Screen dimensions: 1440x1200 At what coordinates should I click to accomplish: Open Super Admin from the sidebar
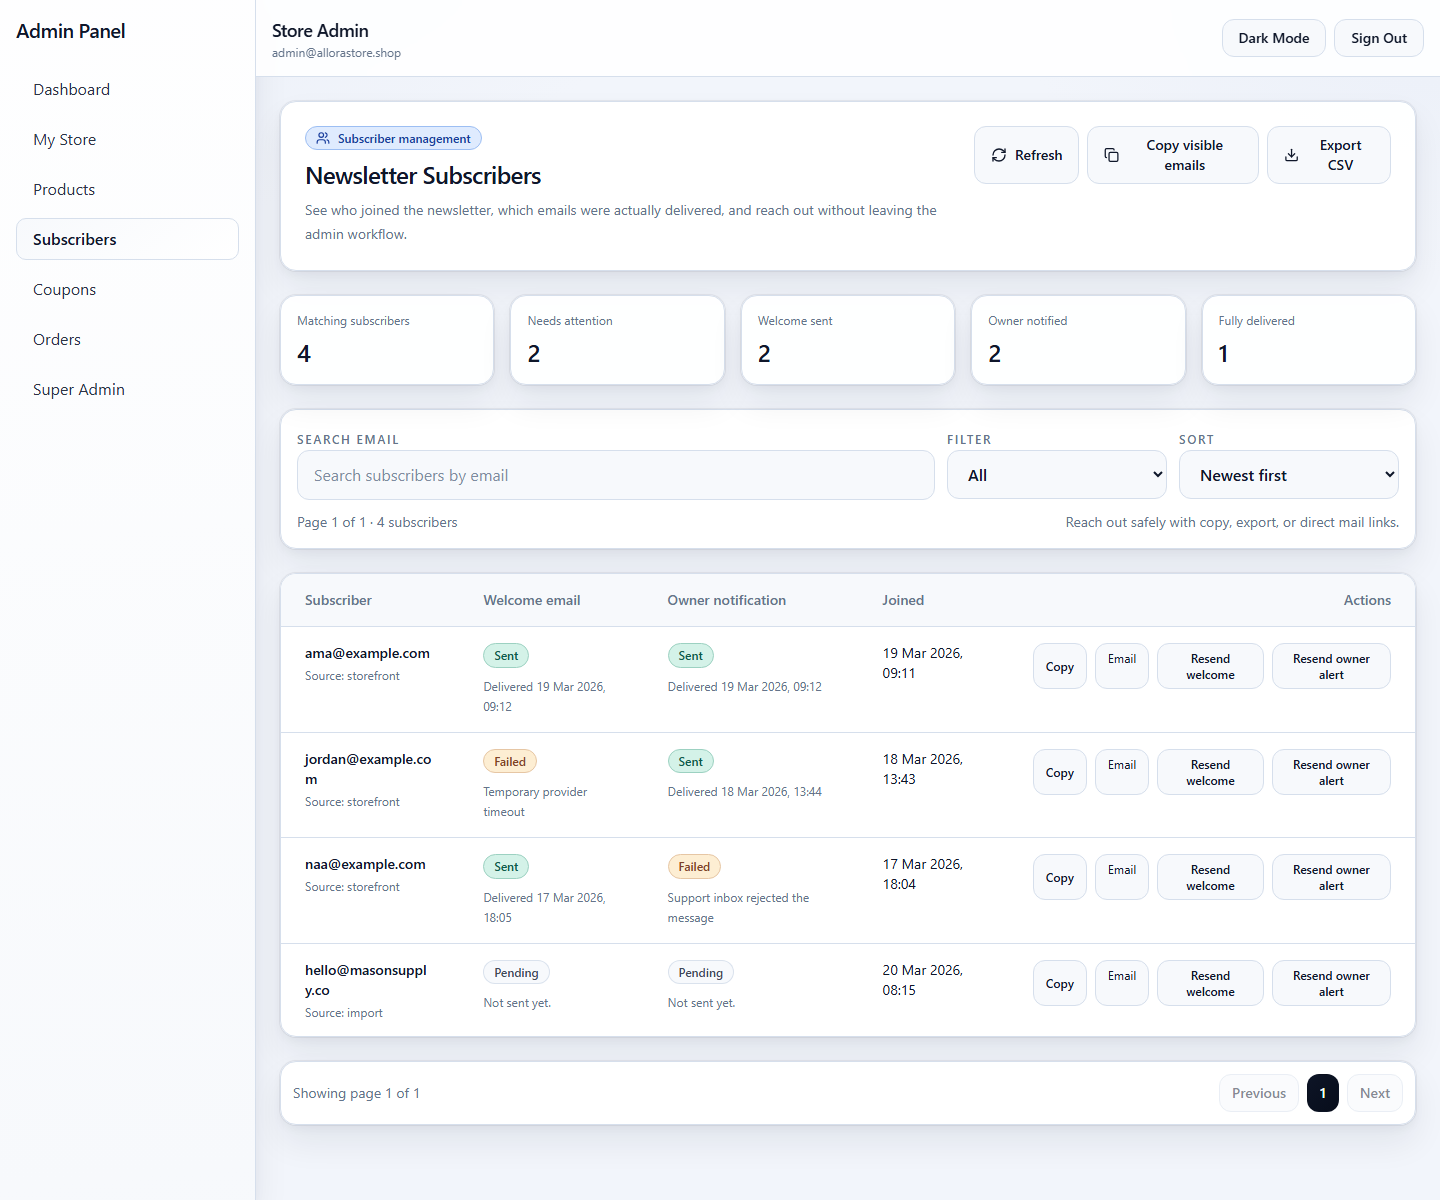pyautogui.click(x=78, y=389)
